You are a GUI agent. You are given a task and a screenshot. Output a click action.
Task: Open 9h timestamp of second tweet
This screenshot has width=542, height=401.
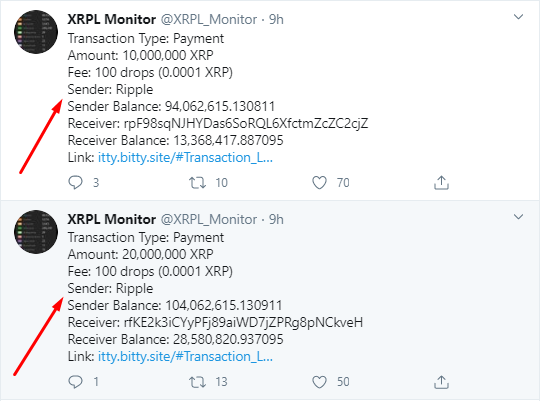[276, 219]
